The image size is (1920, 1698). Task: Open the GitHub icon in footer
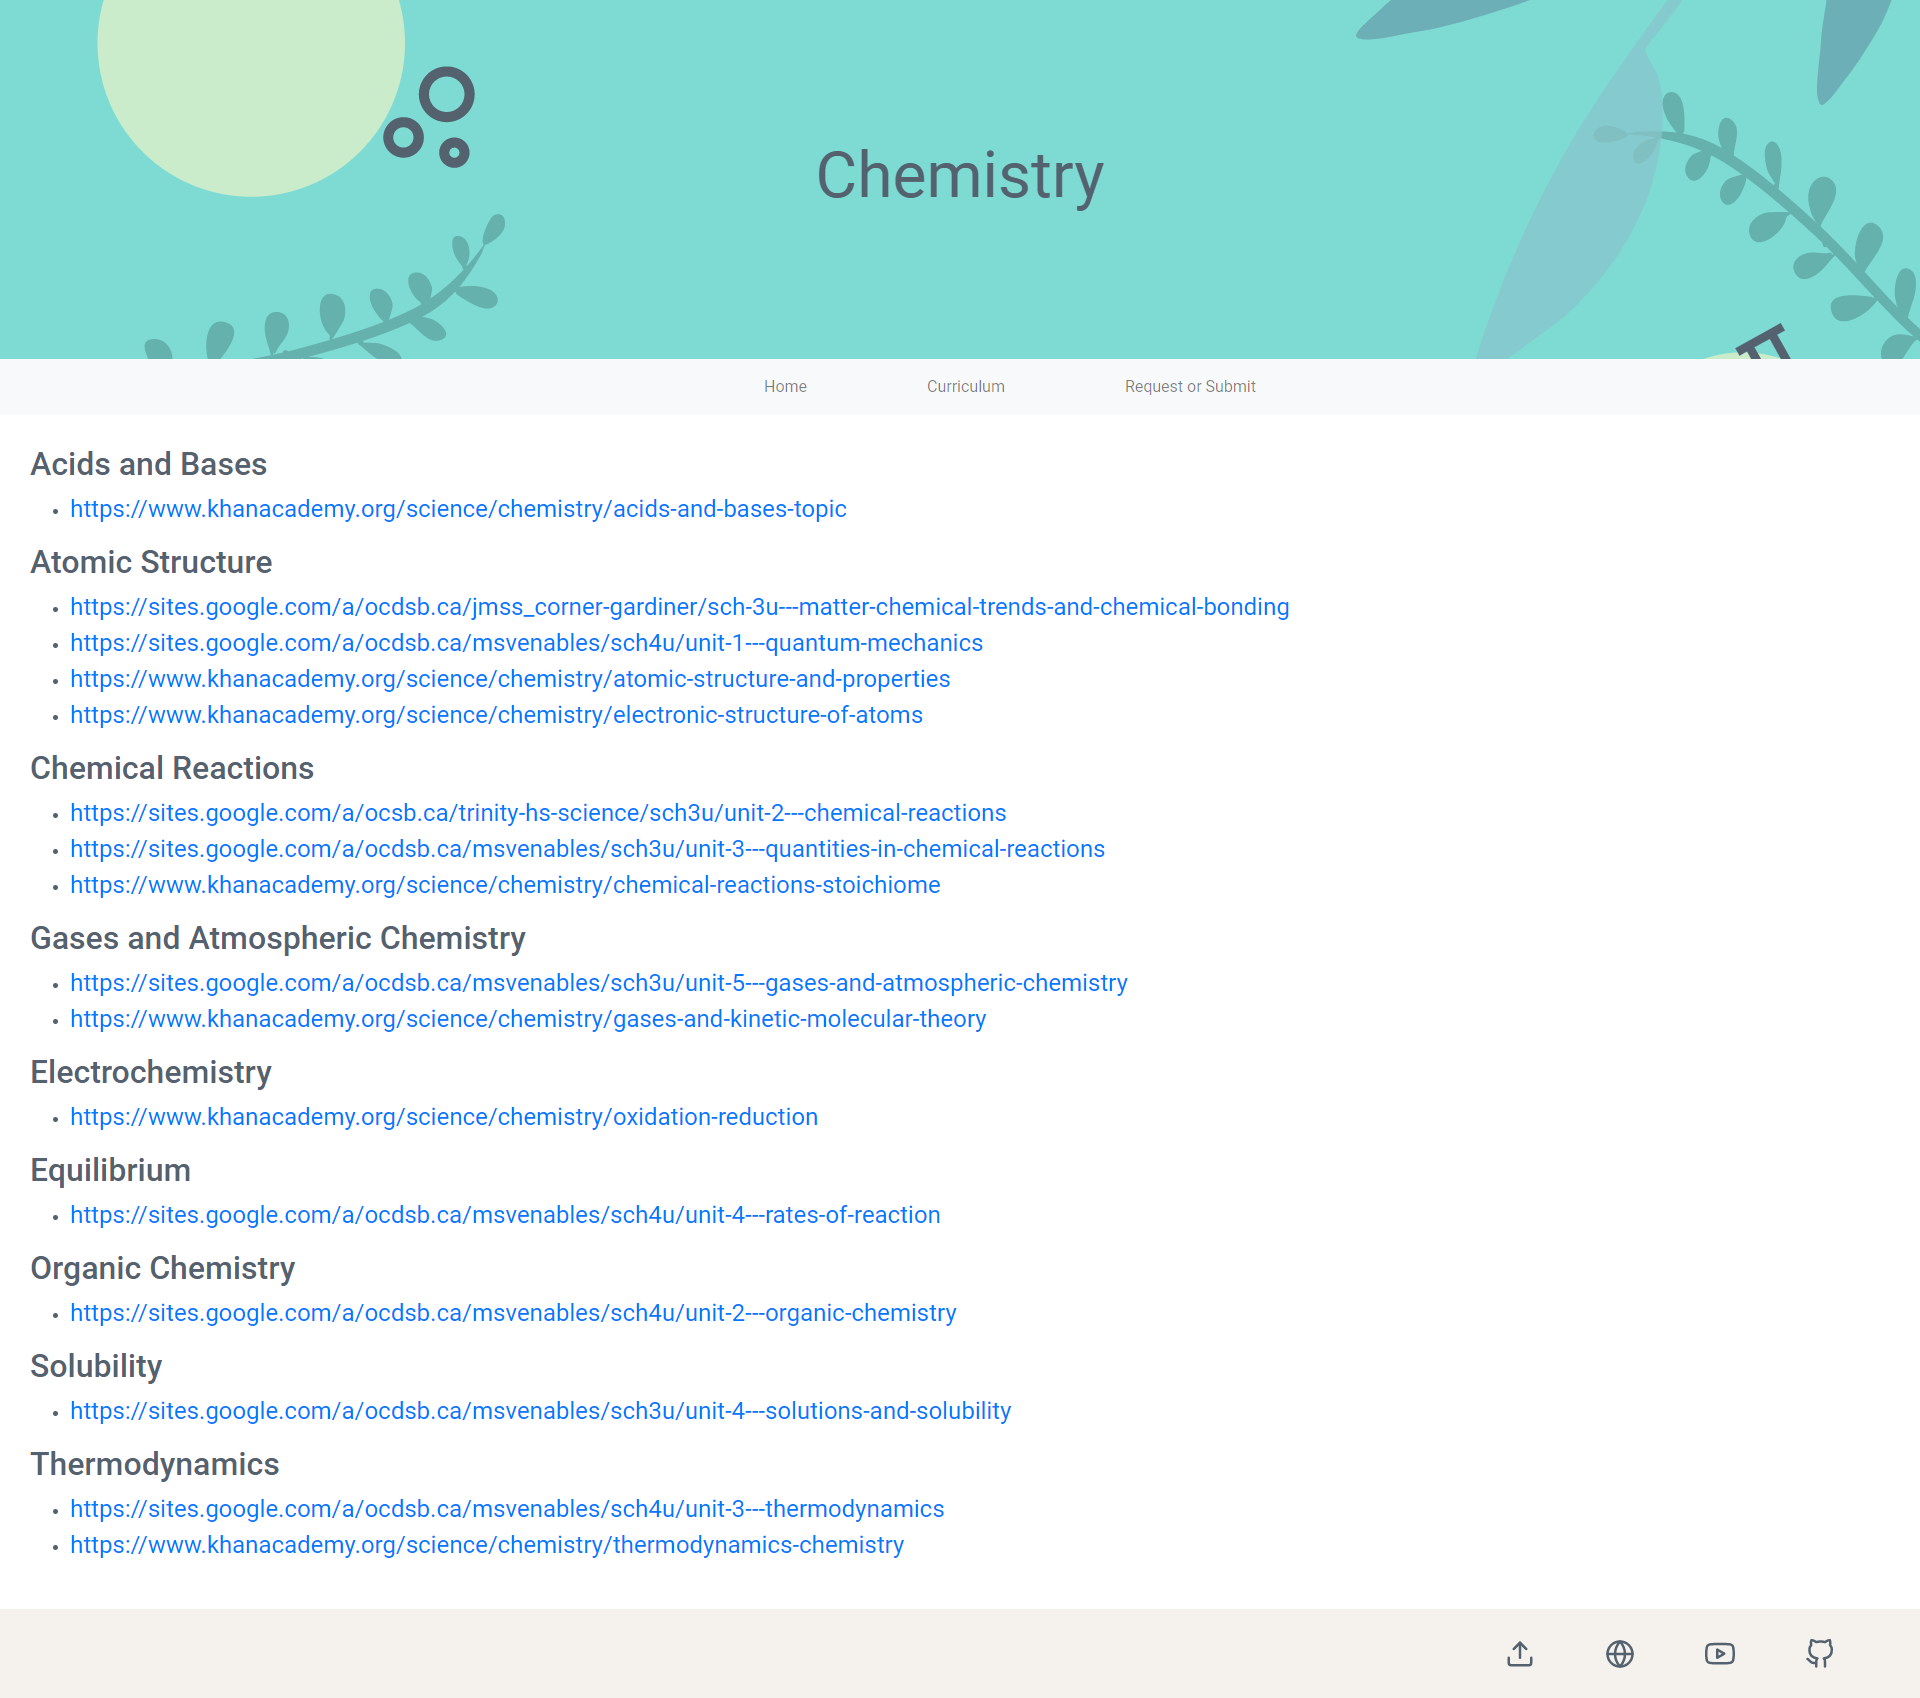[x=1820, y=1654]
